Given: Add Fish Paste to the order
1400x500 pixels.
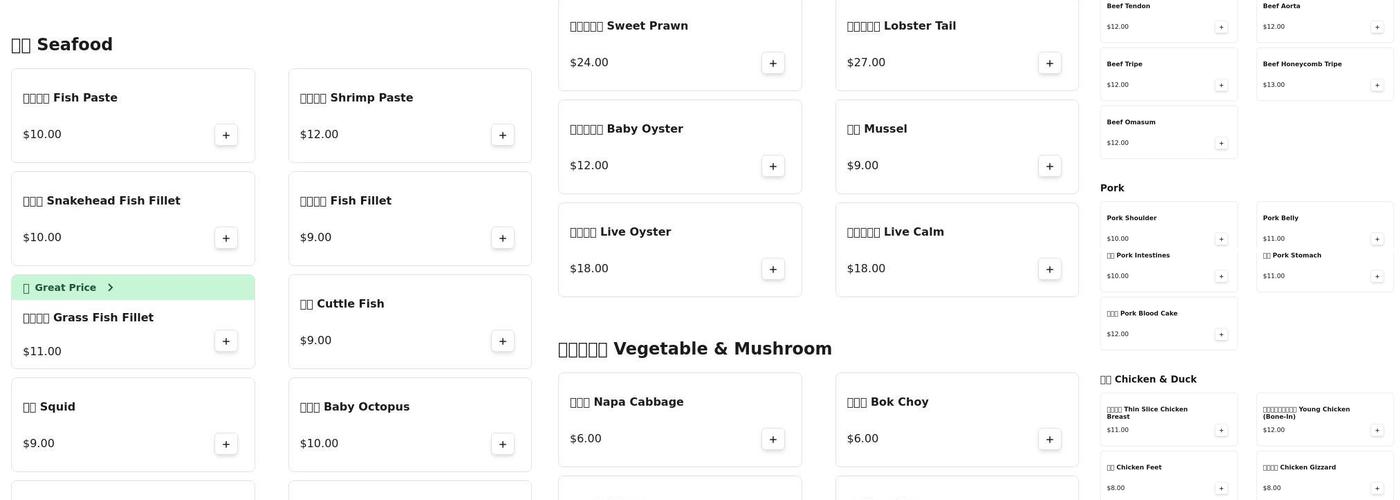Looking at the screenshot, I should pos(226,135).
